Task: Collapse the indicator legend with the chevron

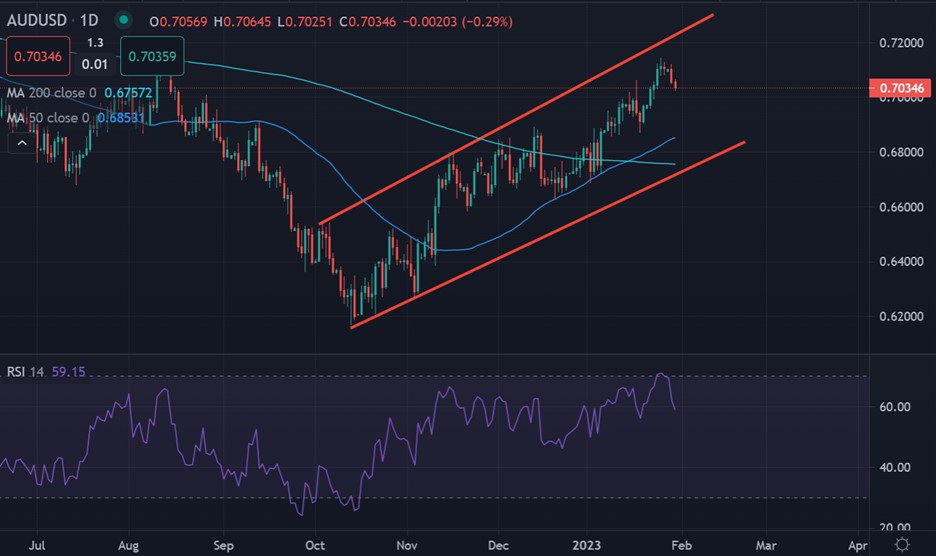Action: tap(22, 143)
